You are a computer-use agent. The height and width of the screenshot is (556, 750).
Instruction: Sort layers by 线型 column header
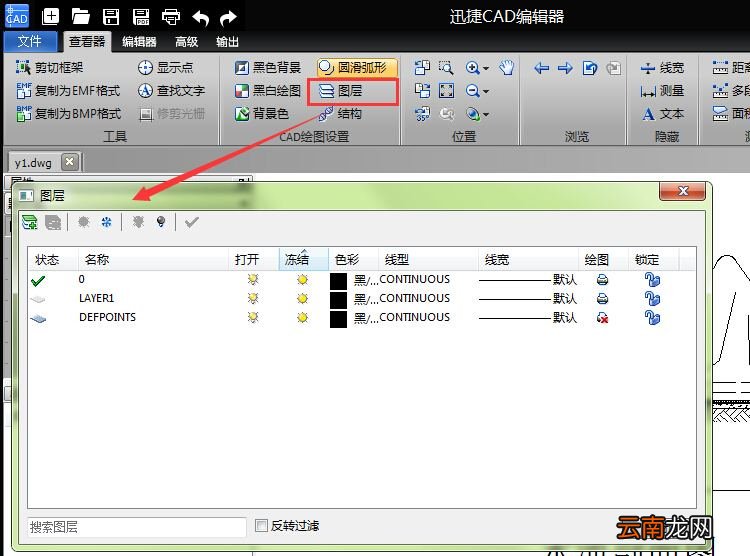tap(428, 259)
